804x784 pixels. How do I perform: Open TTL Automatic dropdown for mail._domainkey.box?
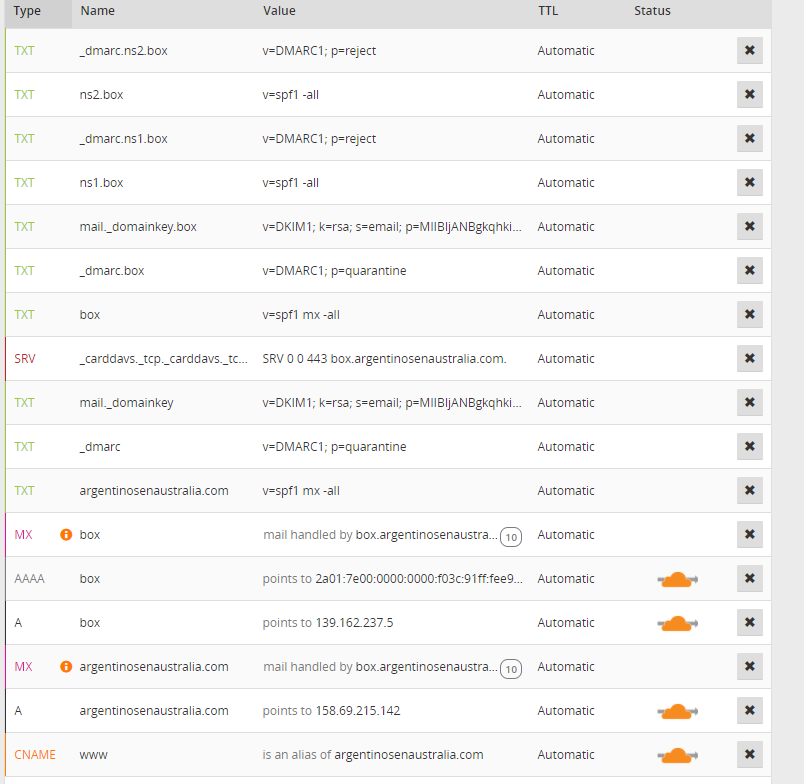[x=566, y=226]
